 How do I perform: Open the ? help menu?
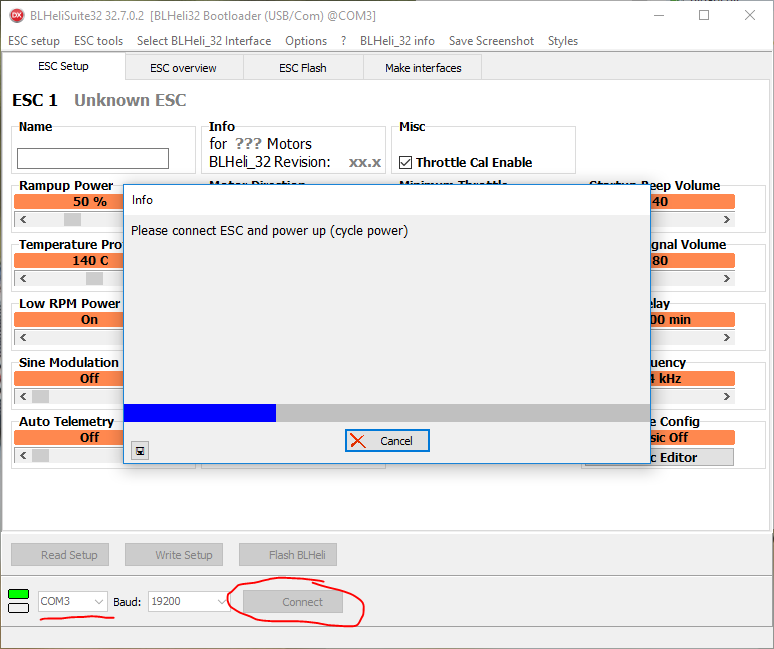tap(344, 41)
